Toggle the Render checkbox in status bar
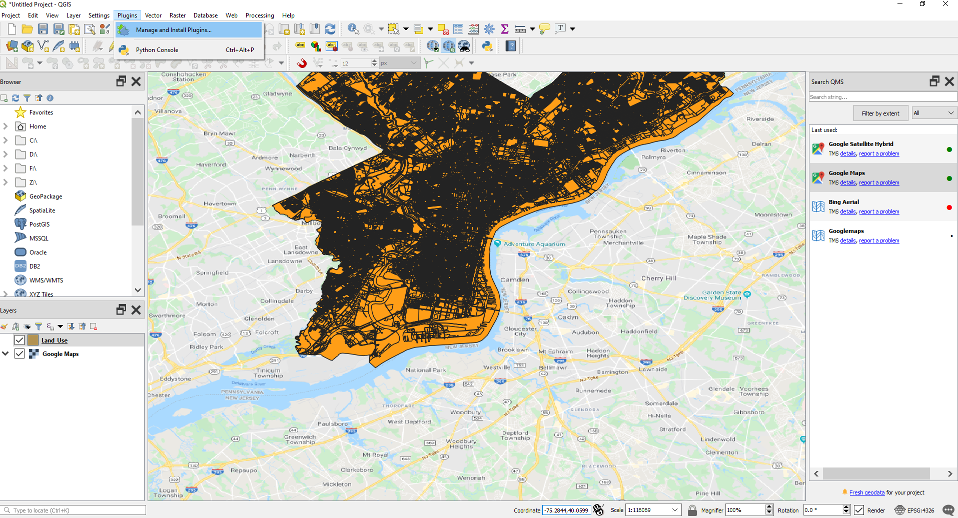The image size is (958, 518). click(859, 510)
